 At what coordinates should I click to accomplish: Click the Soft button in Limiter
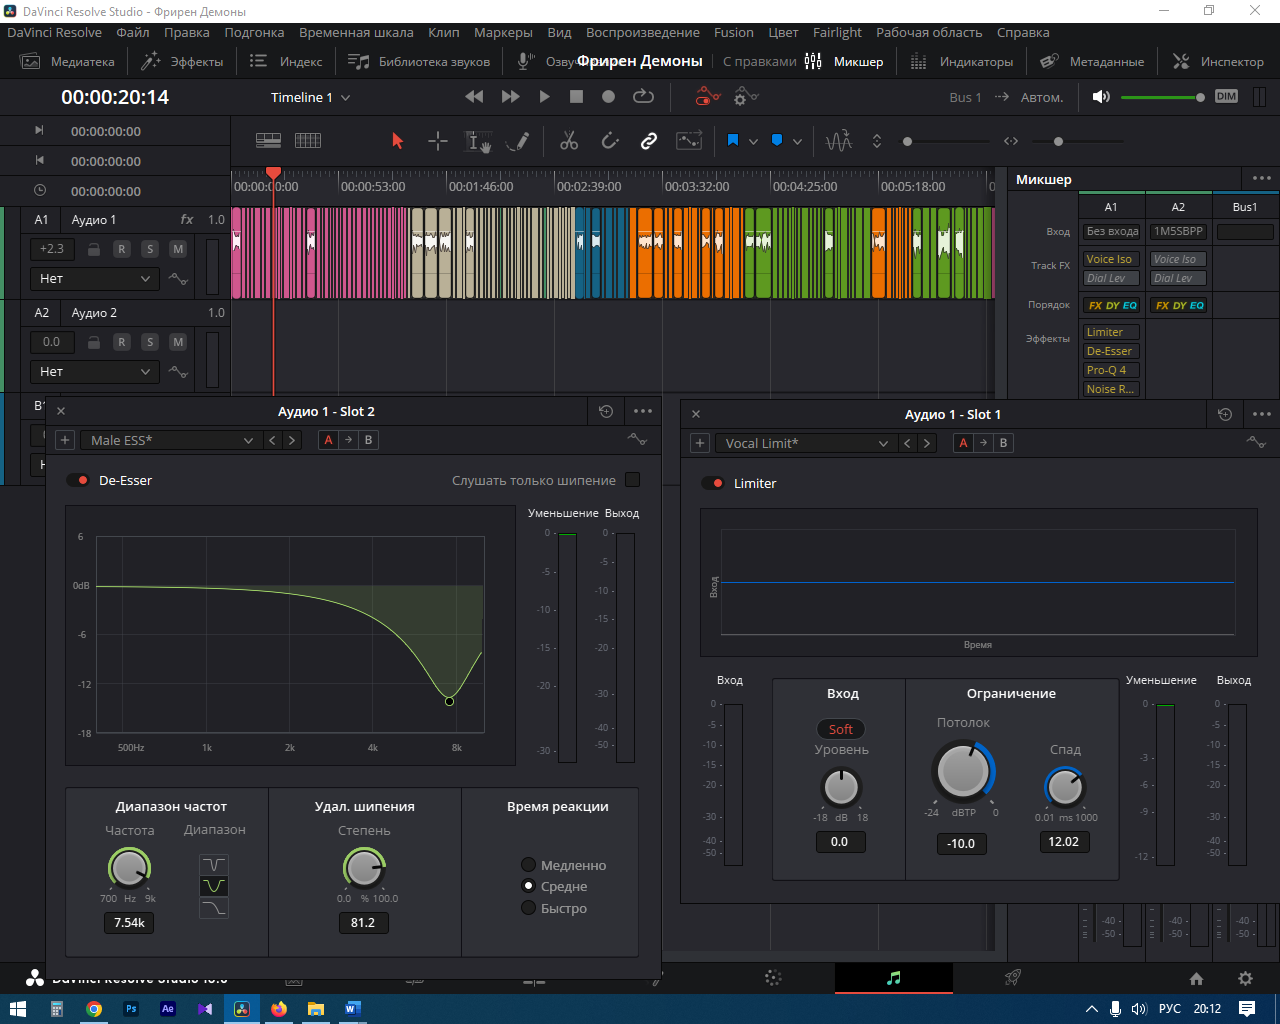click(x=840, y=729)
